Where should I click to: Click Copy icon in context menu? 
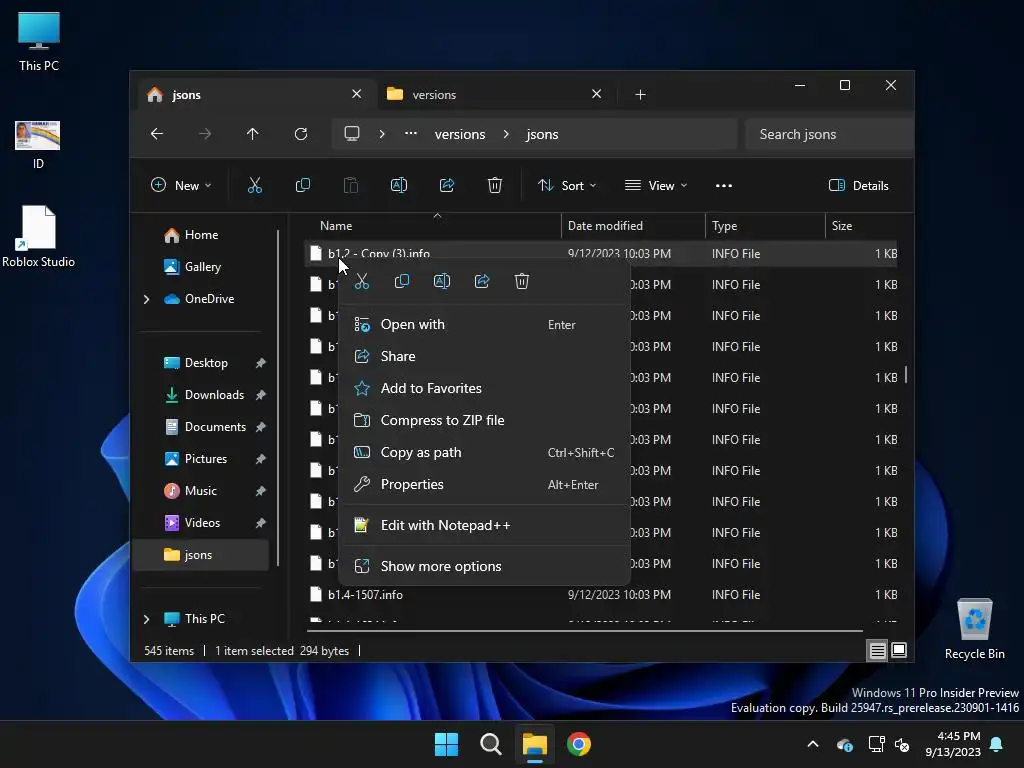(x=402, y=281)
